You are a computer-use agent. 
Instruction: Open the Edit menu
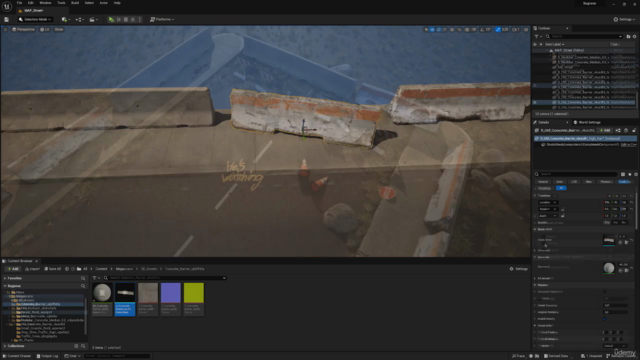click(x=31, y=3)
